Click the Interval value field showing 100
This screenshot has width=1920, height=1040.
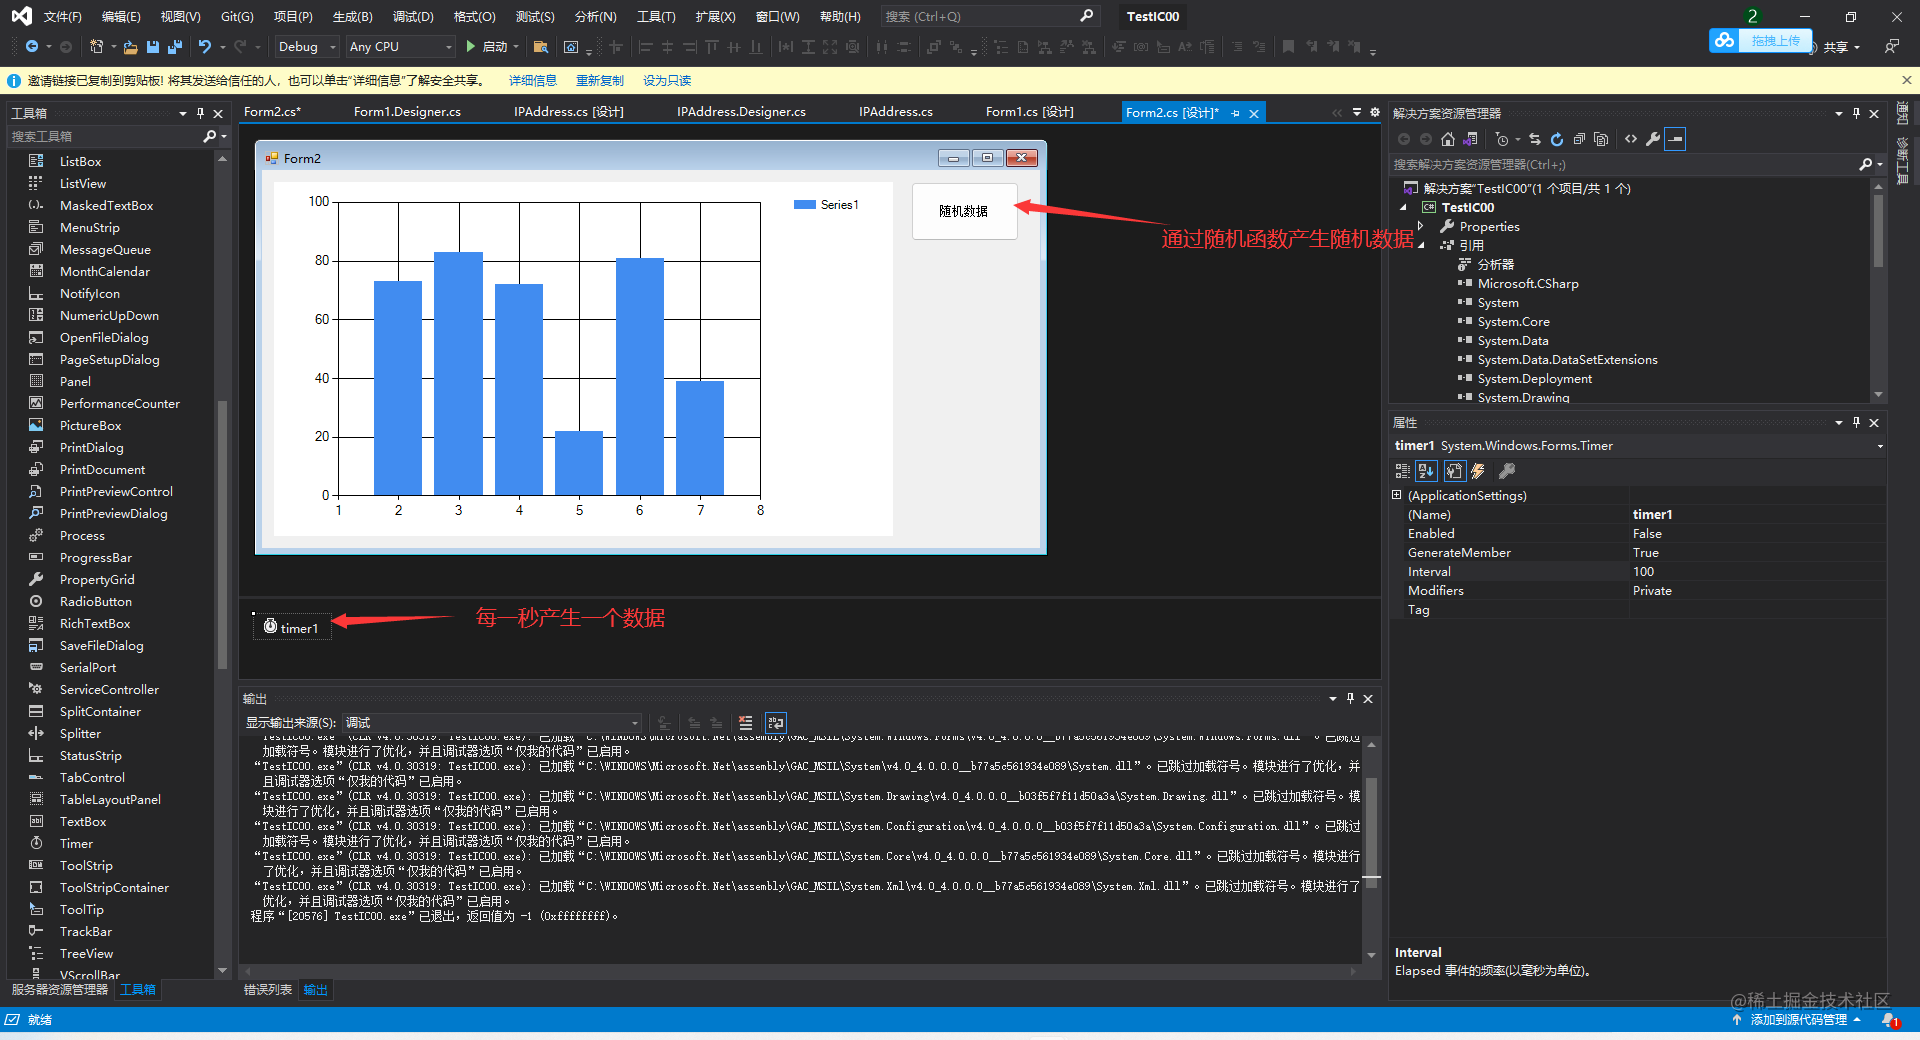(x=1757, y=572)
